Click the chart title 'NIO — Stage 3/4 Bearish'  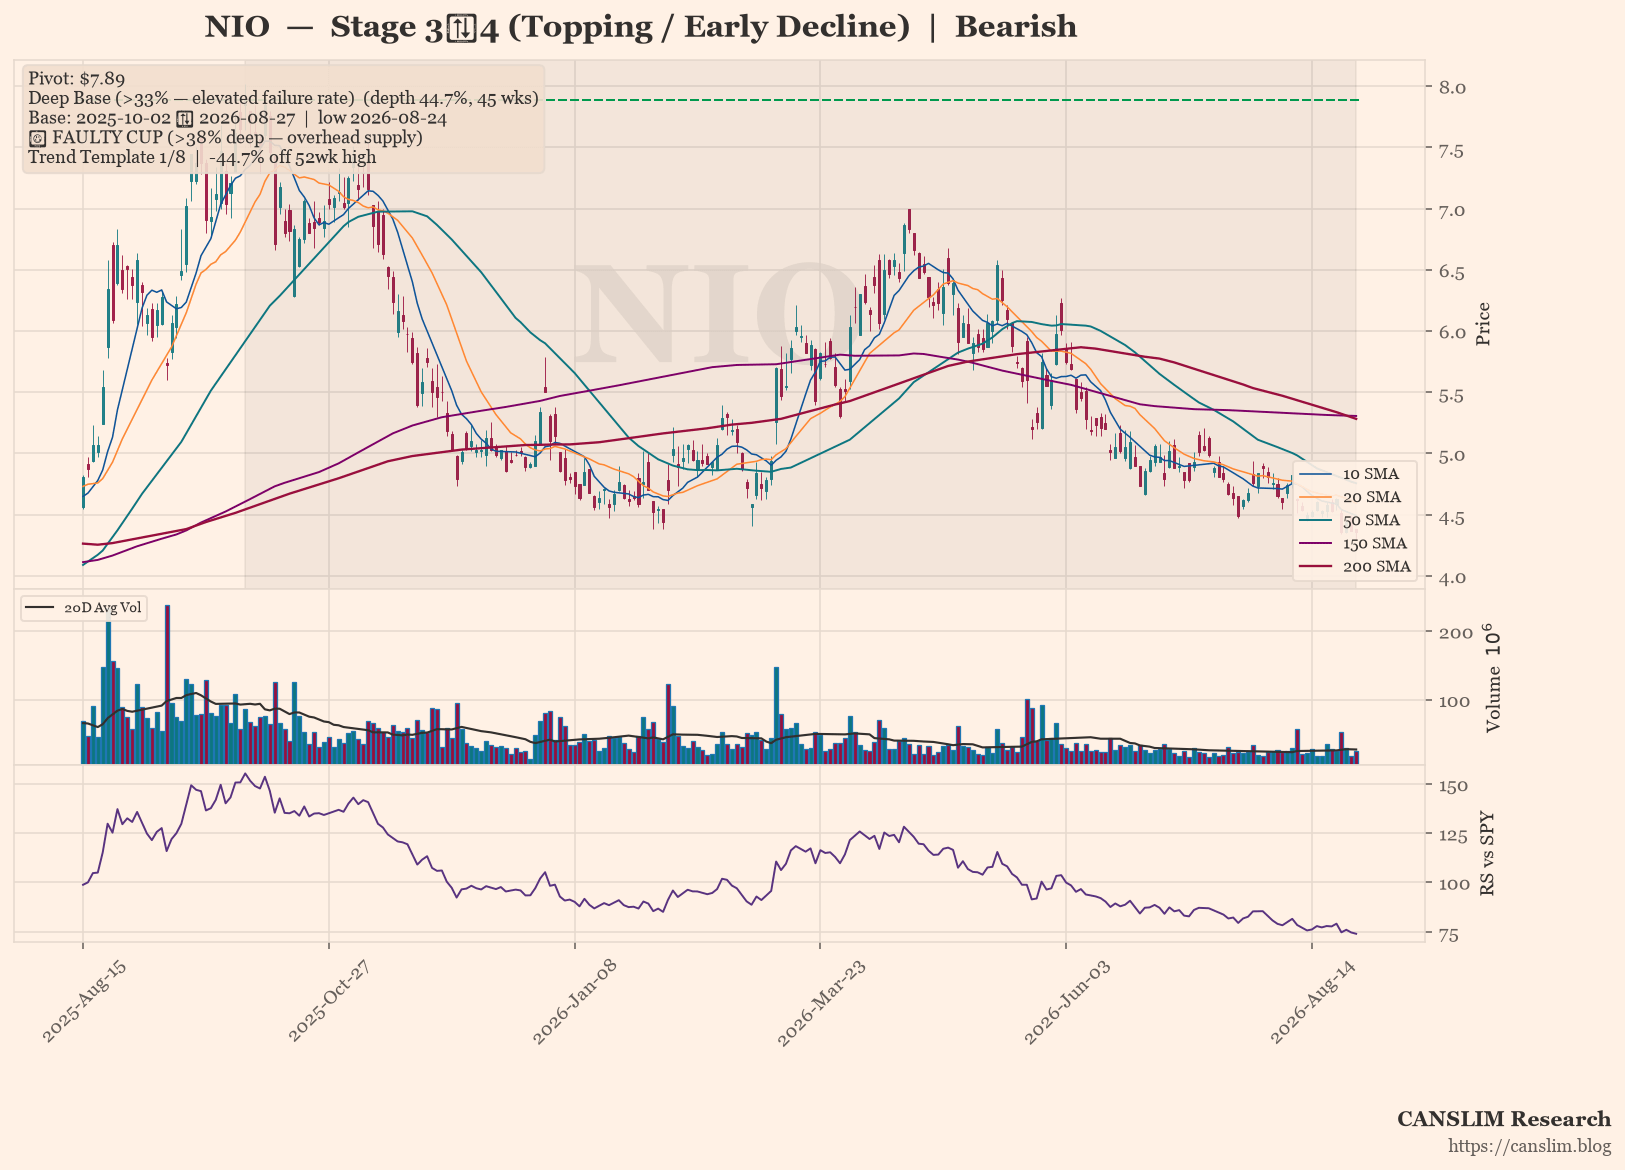[x=640, y=27]
